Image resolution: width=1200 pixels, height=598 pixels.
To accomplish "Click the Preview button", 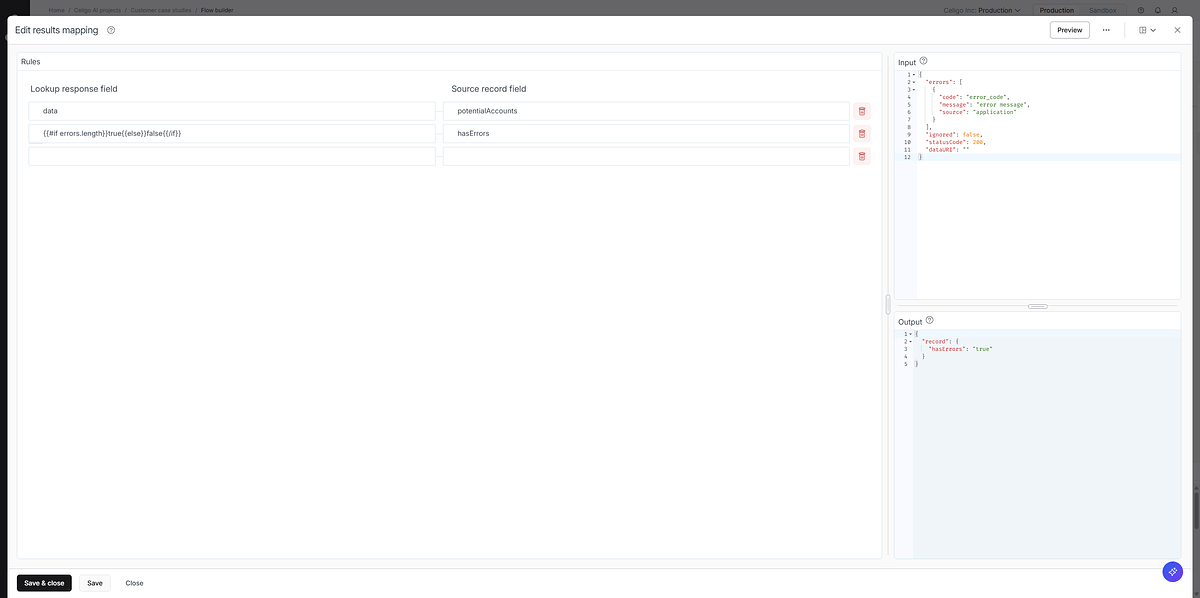I will coord(1070,30).
